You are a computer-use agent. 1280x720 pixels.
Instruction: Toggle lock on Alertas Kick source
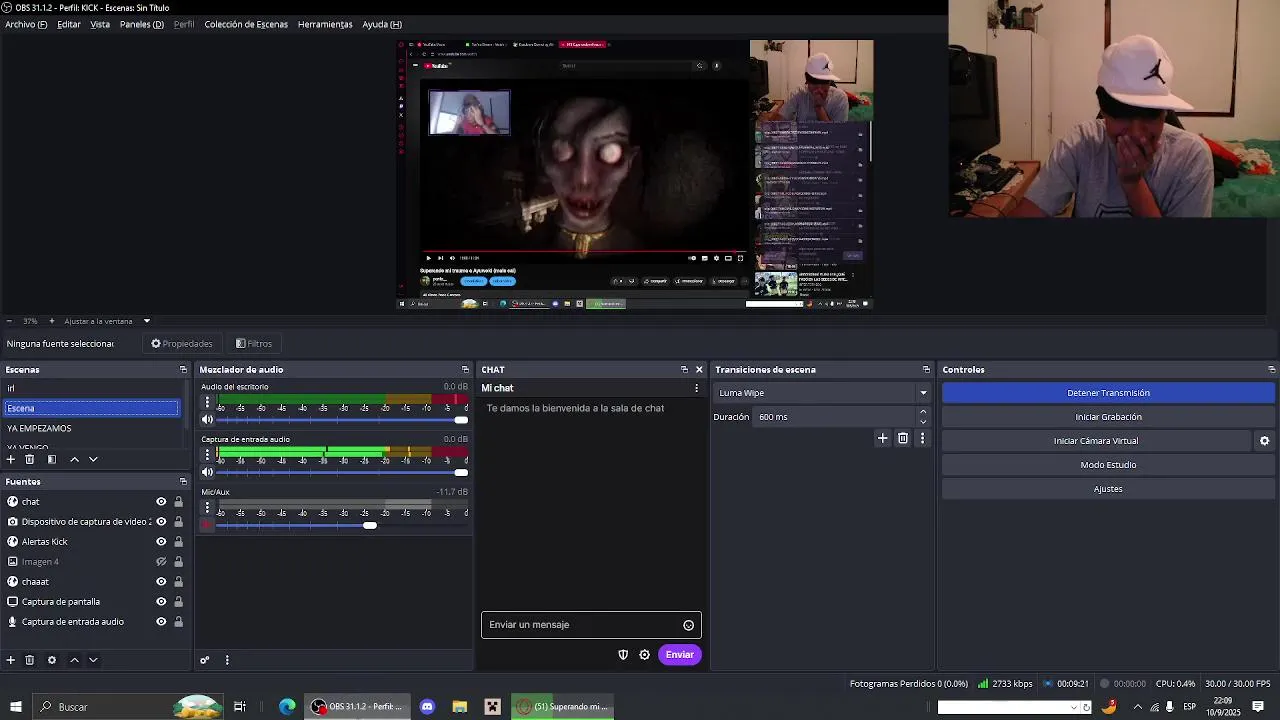pyautogui.click(x=179, y=542)
